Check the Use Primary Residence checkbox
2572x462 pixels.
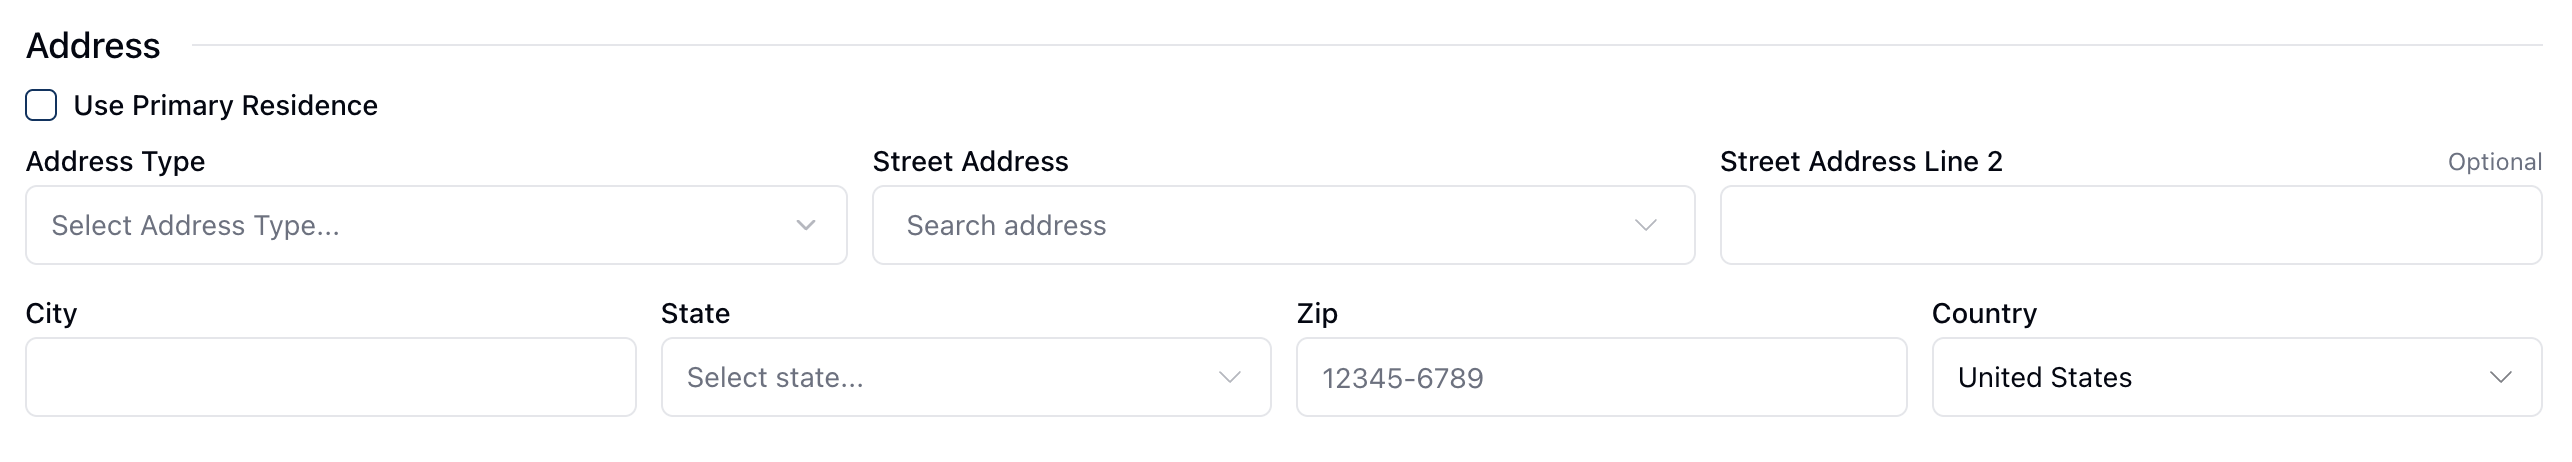point(41,105)
